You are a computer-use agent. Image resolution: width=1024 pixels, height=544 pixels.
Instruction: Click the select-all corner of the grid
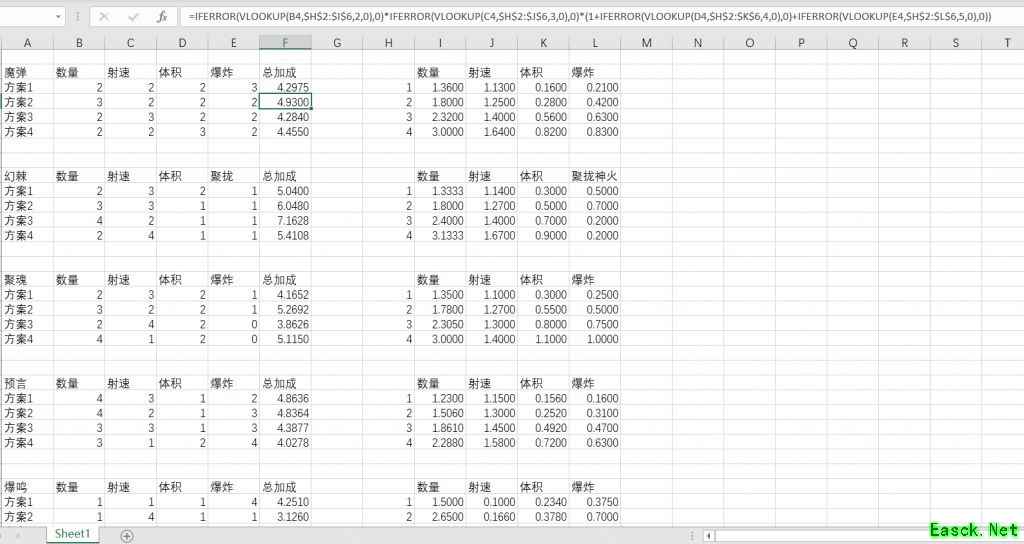pyautogui.click(x=5, y=42)
